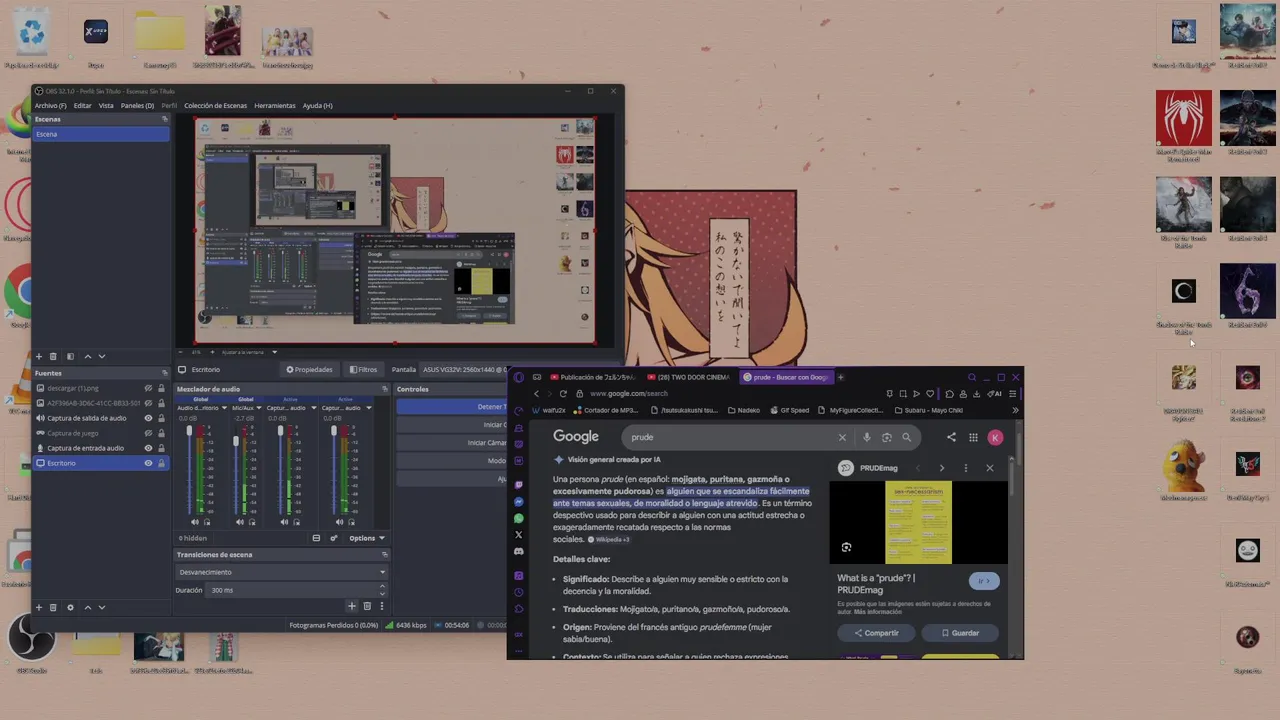The width and height of the screenshot is (1280, 720).
Task: Unlock the Escritorio source lock
Action: [161, 463]
